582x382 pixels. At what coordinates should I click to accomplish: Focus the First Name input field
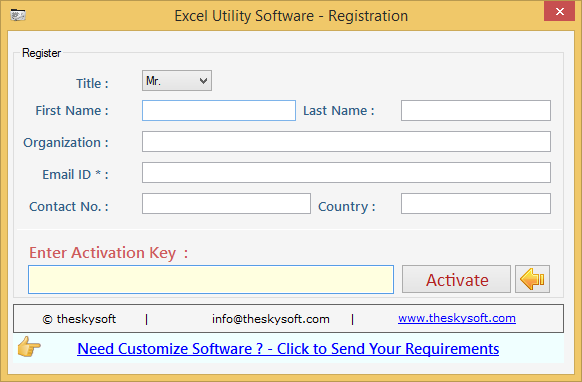tap(219, 110)
